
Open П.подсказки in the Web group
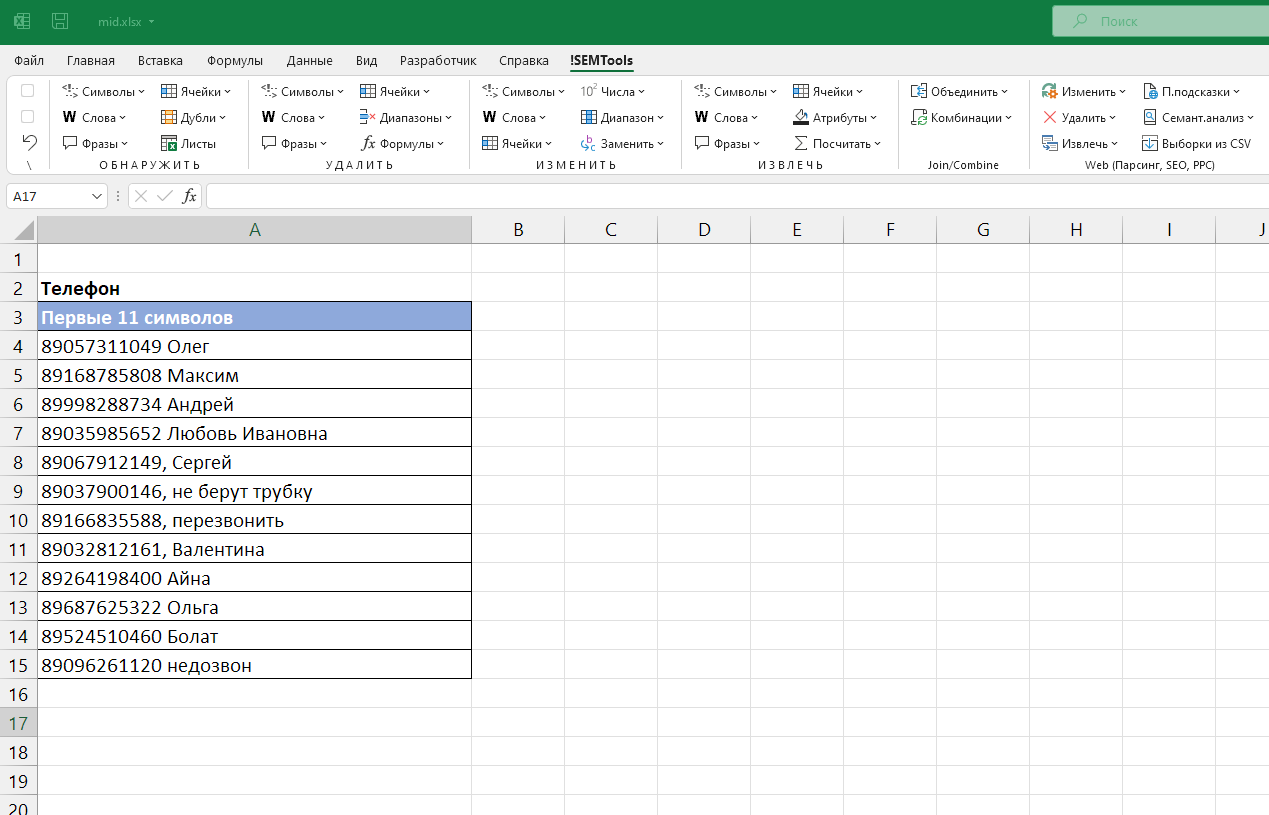[1191, 91]
